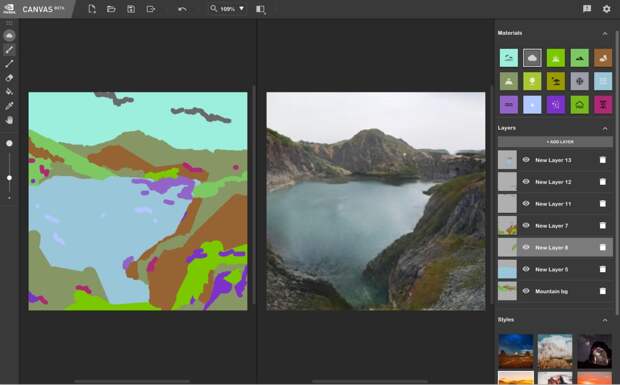Pick the olive mountain material
620x385 pixels.
(508, 81)
